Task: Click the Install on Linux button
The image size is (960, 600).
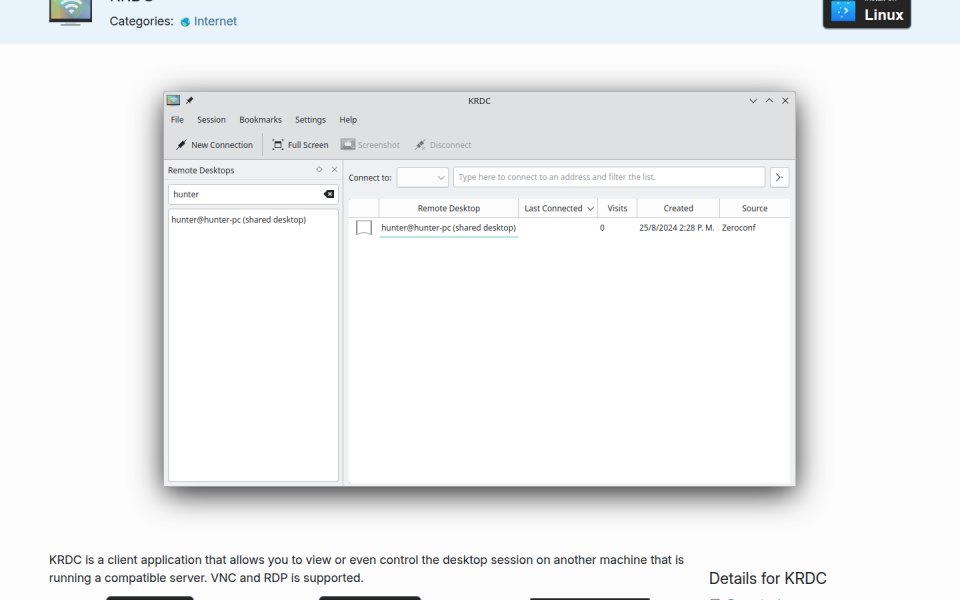Action: point(866,12)
